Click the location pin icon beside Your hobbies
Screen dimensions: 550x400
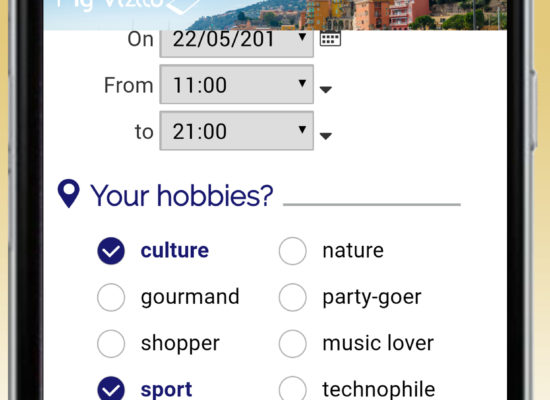pyautogui.click(x=68, y=193)
